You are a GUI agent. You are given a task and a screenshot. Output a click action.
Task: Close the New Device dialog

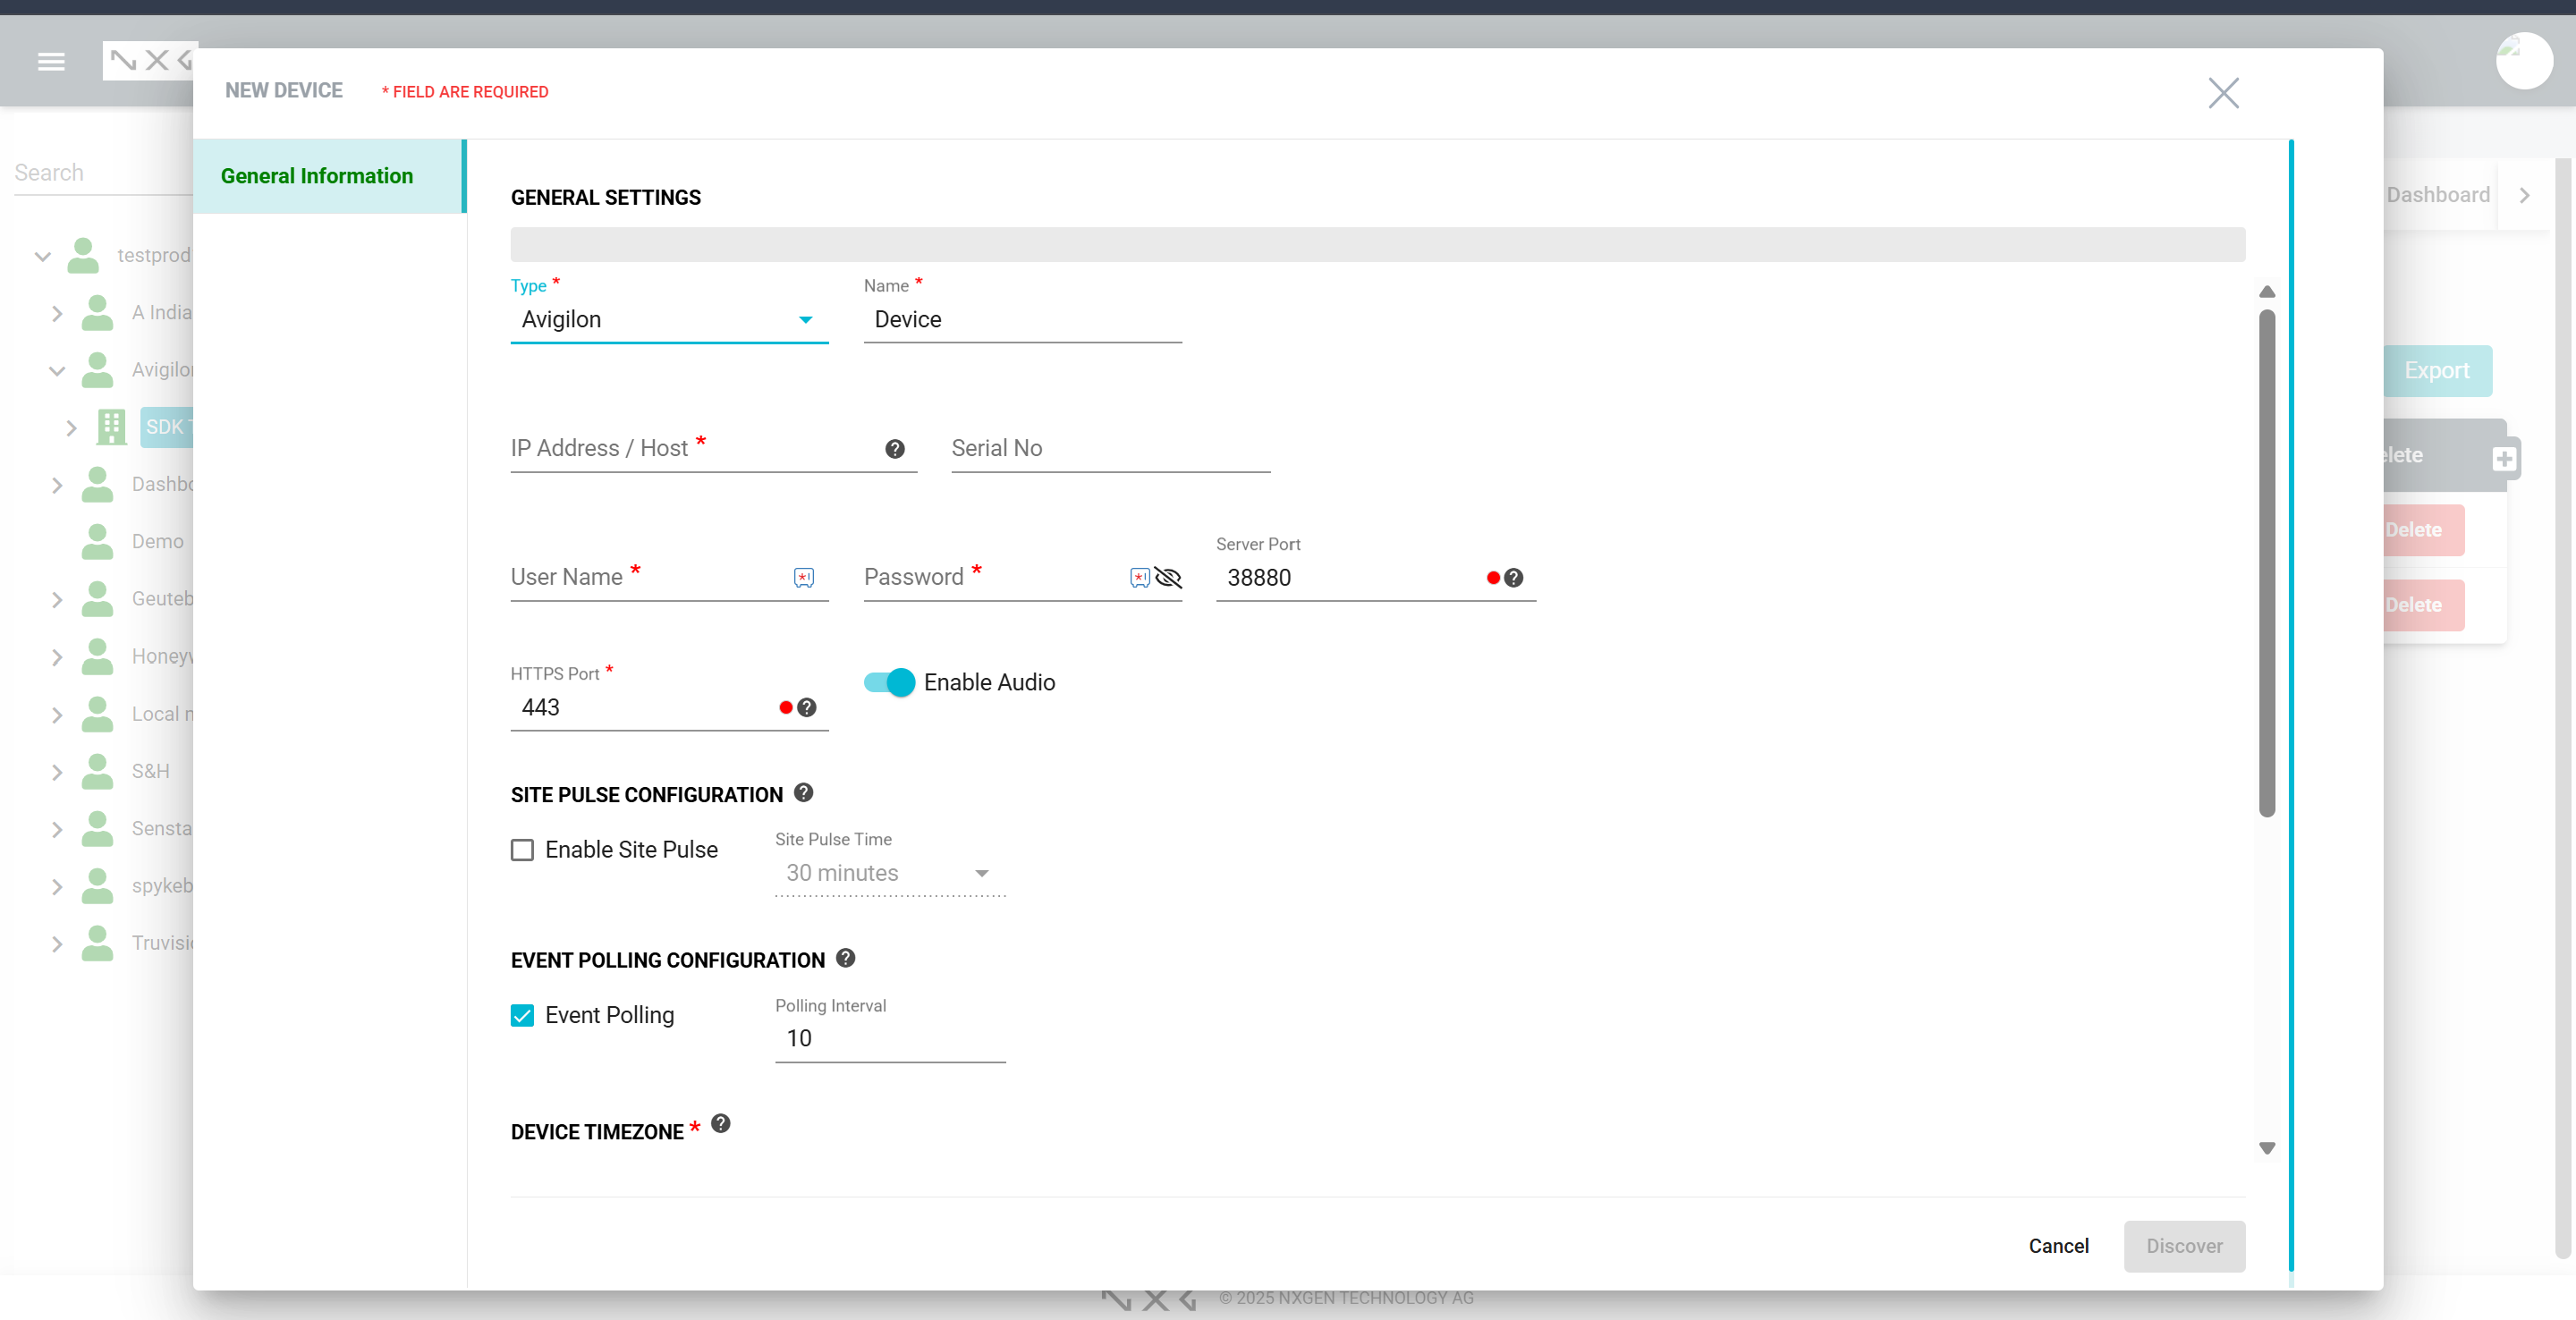pos(2222,93)
